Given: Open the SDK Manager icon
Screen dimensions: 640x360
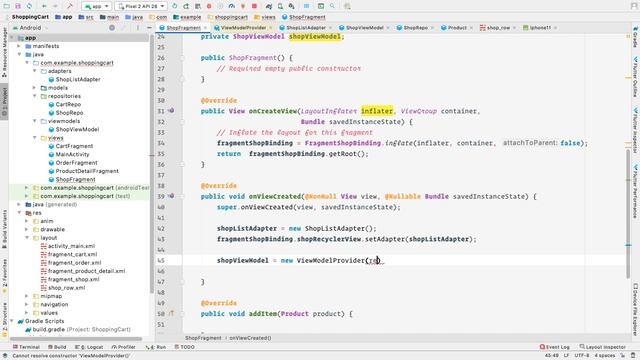Looking at the screenshot, I should click(291, 6).
